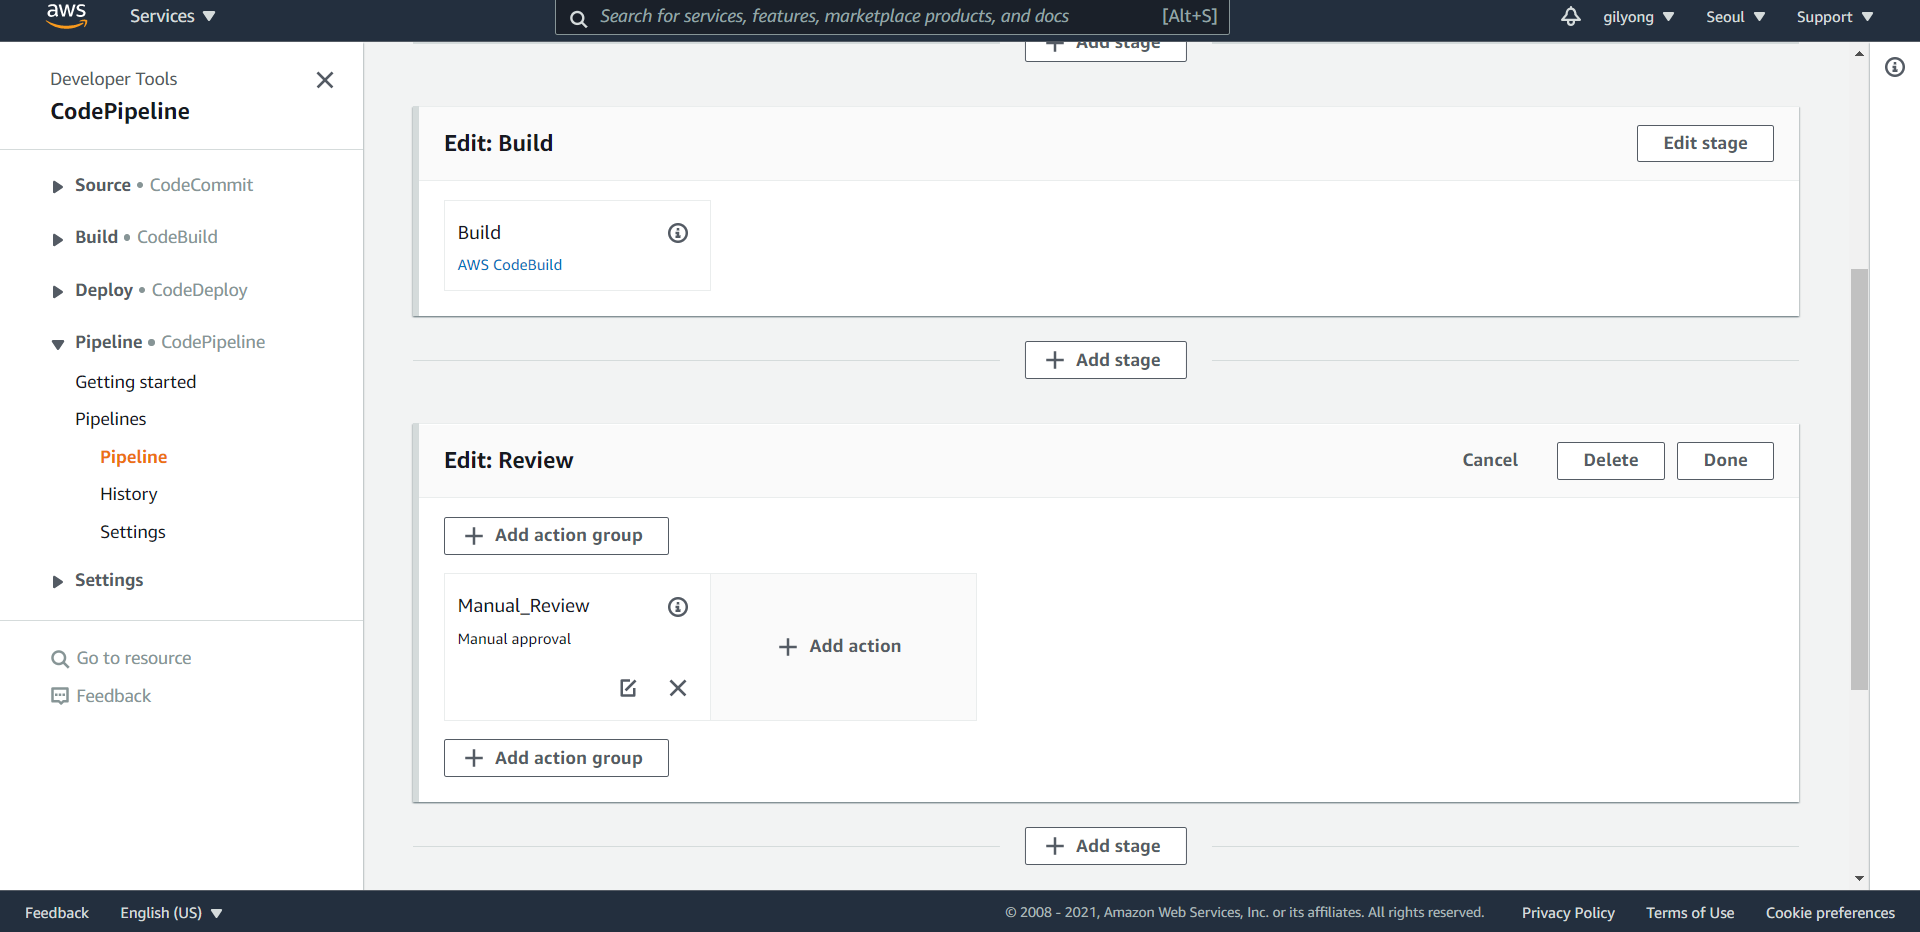Open the AWS CodeBuild link

(510, 265)
